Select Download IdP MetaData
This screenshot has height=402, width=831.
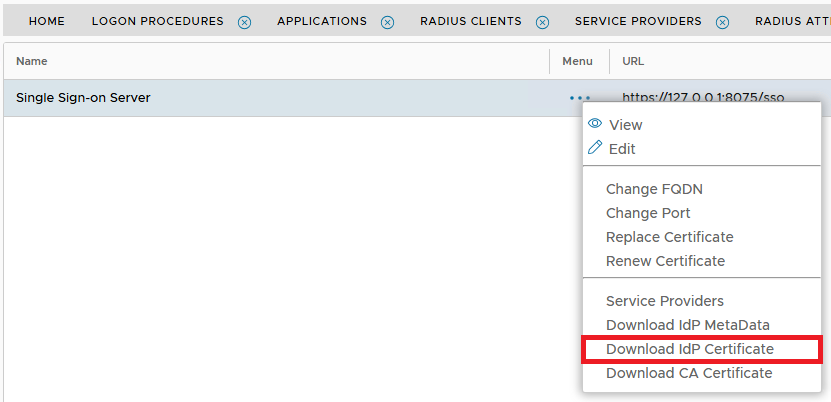(x=688, y=325)
